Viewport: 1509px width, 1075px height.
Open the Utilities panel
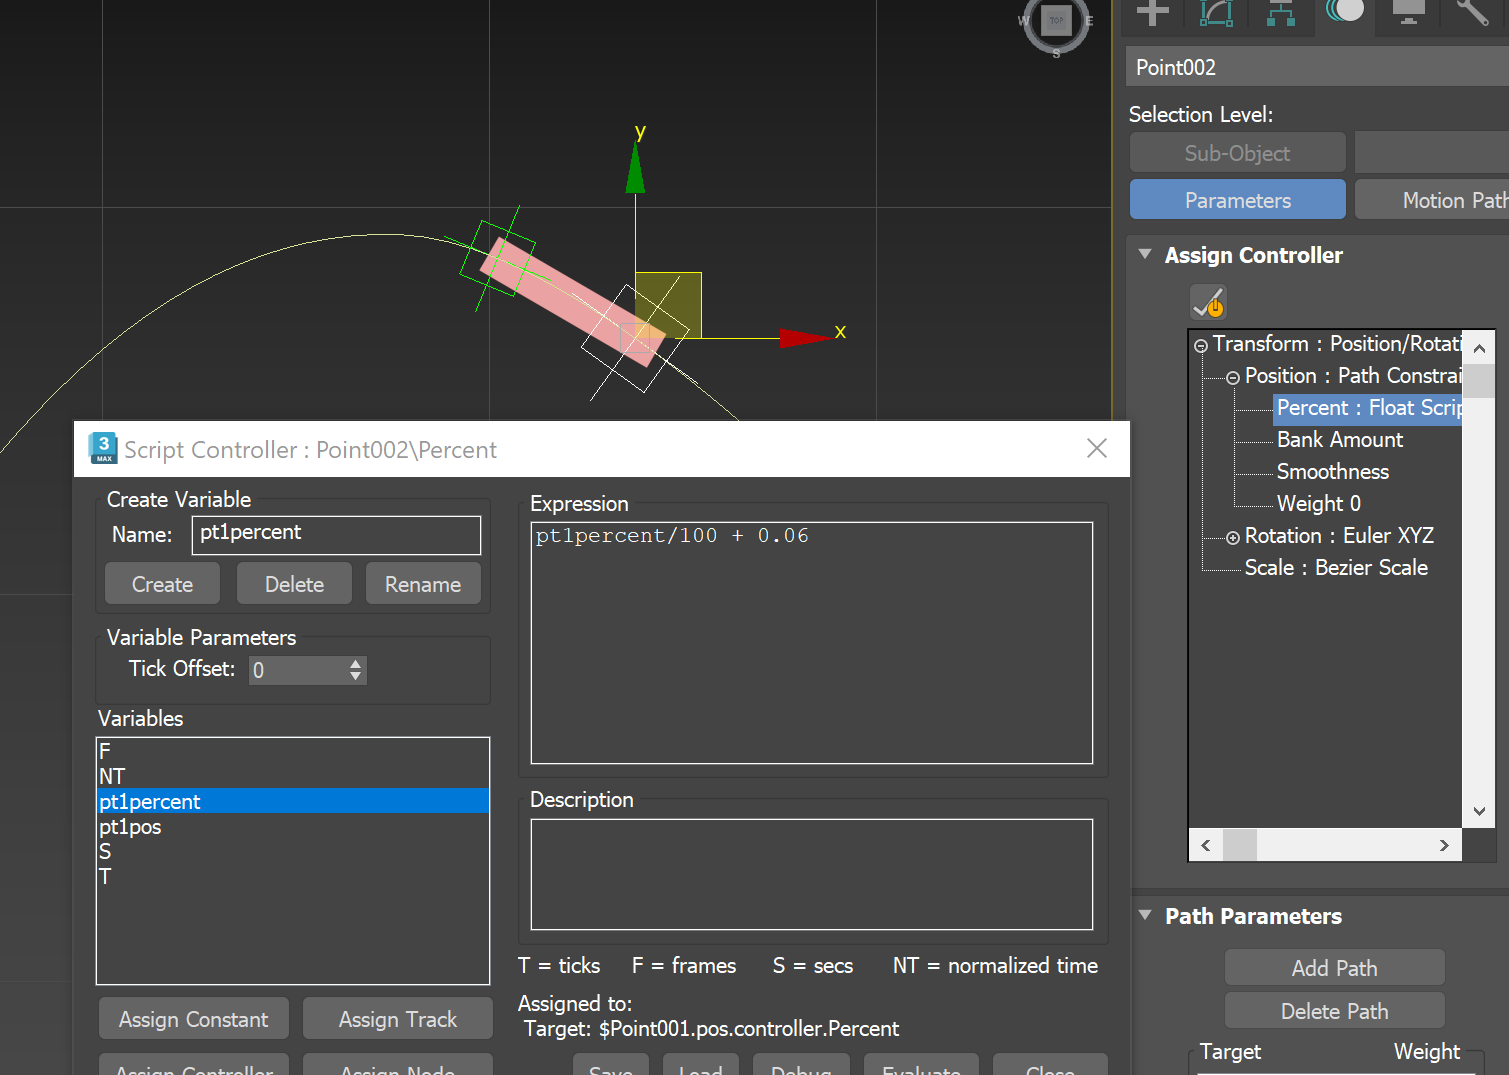(1471, 13)
